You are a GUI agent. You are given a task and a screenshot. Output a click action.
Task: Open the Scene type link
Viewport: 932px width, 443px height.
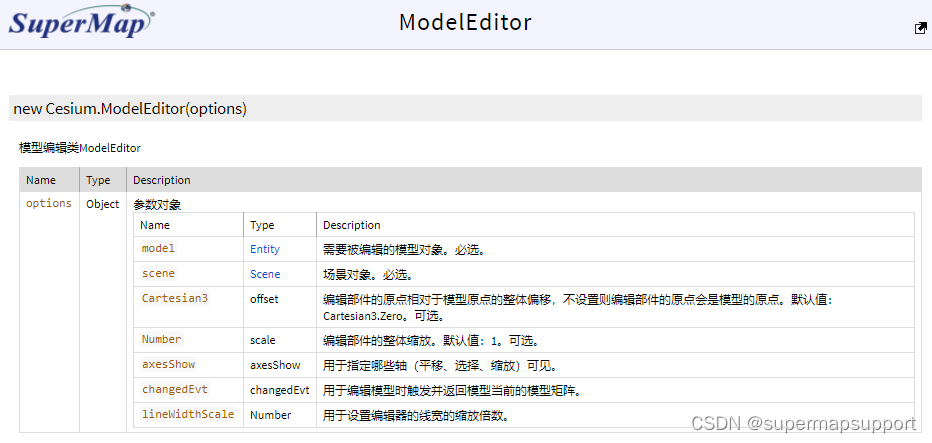(x=265, y=274)
